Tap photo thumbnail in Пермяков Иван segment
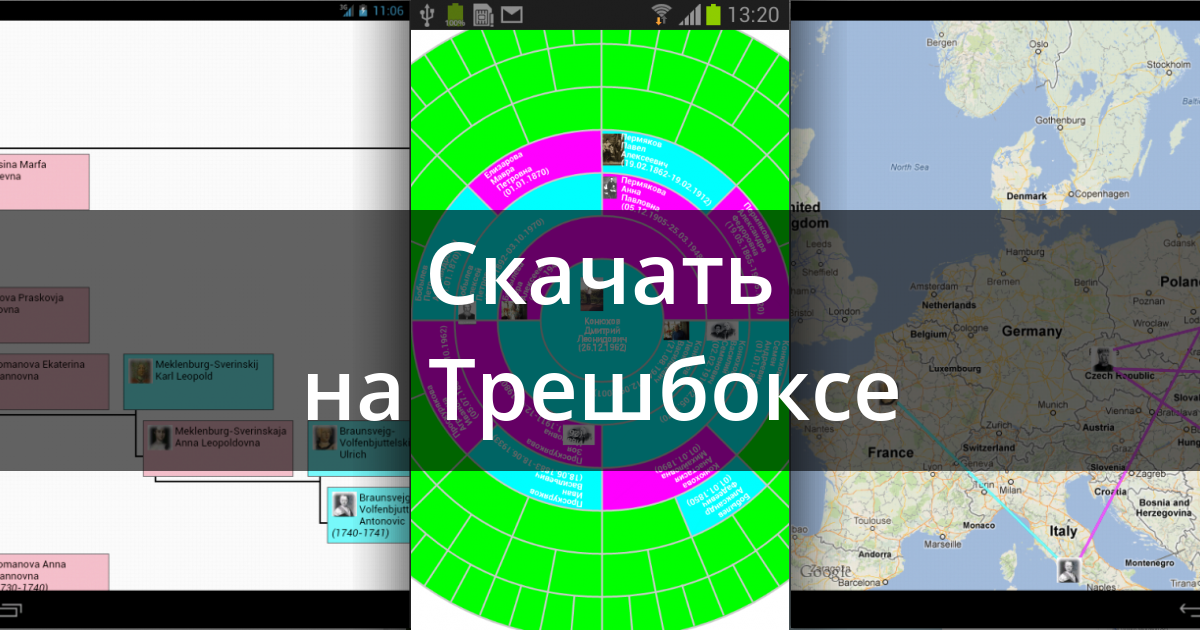 pyautogui.click(x=612, y=149)
